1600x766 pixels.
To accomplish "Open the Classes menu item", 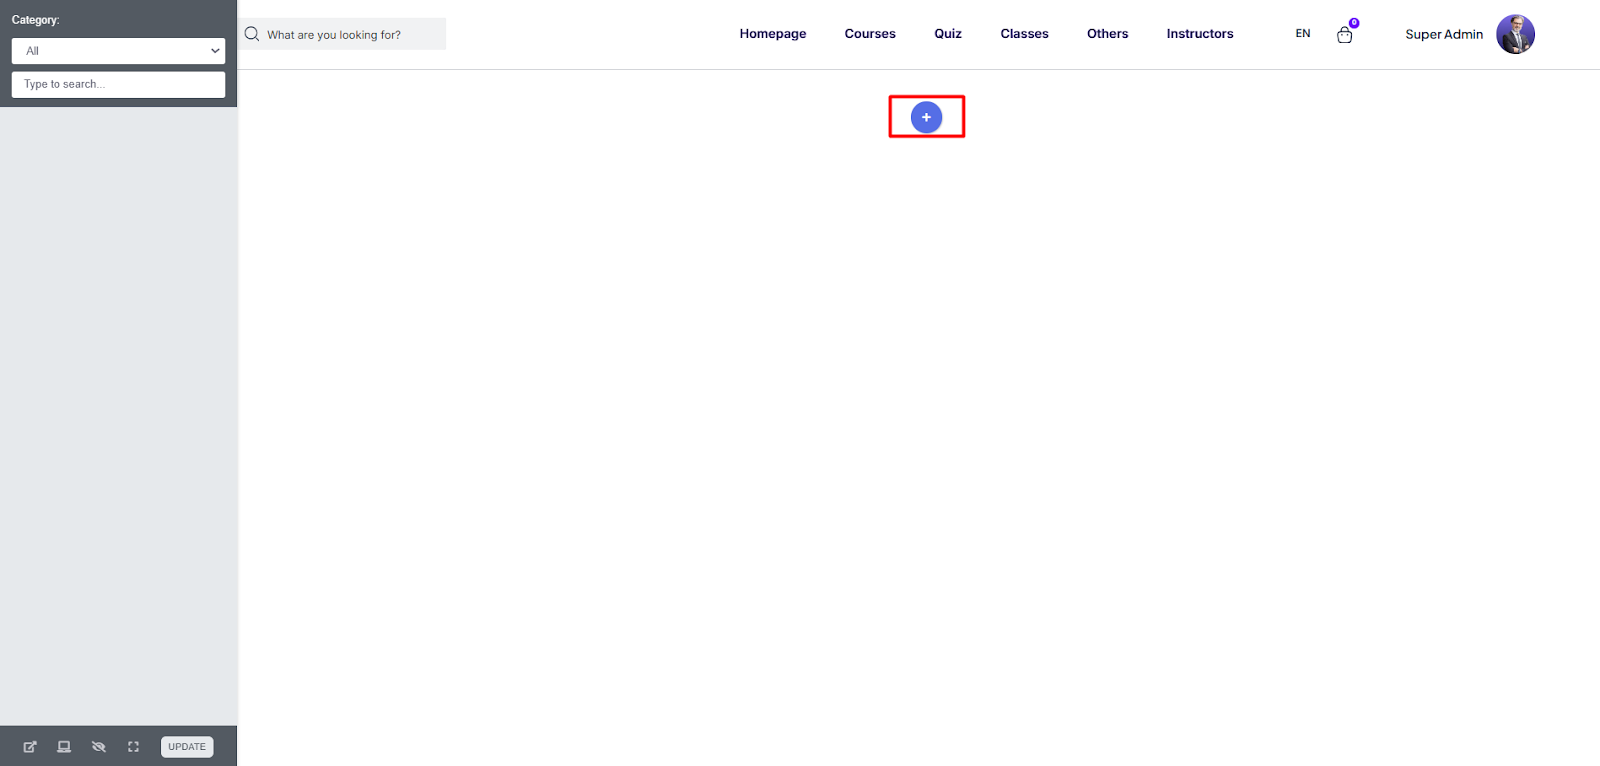I will 1024,34.
